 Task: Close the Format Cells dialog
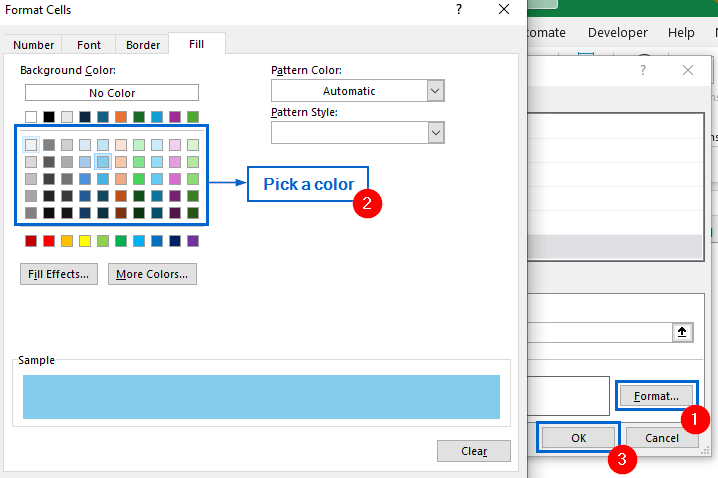504,10
